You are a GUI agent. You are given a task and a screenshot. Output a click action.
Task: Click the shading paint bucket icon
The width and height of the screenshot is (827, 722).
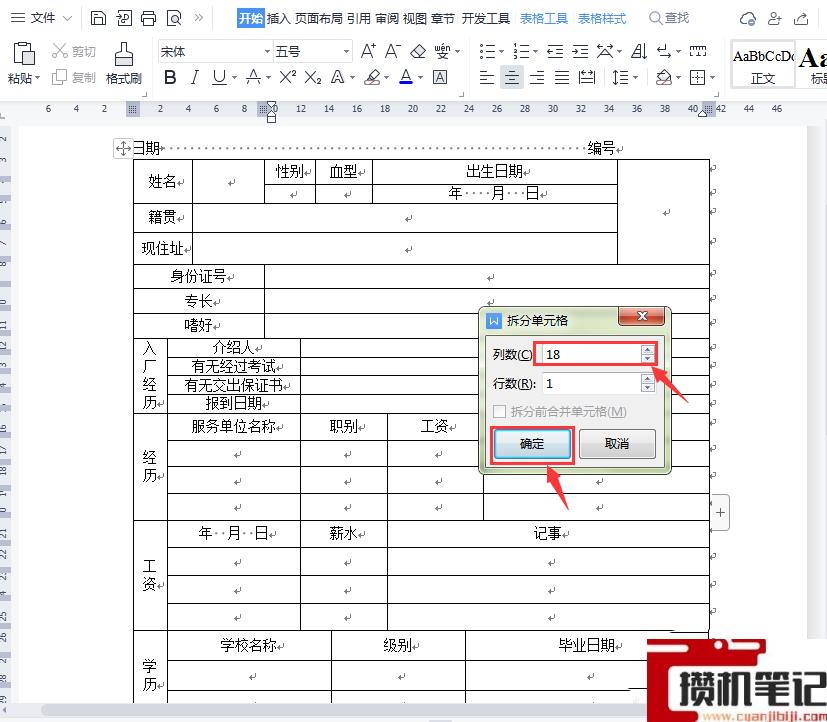click(663, 78)
